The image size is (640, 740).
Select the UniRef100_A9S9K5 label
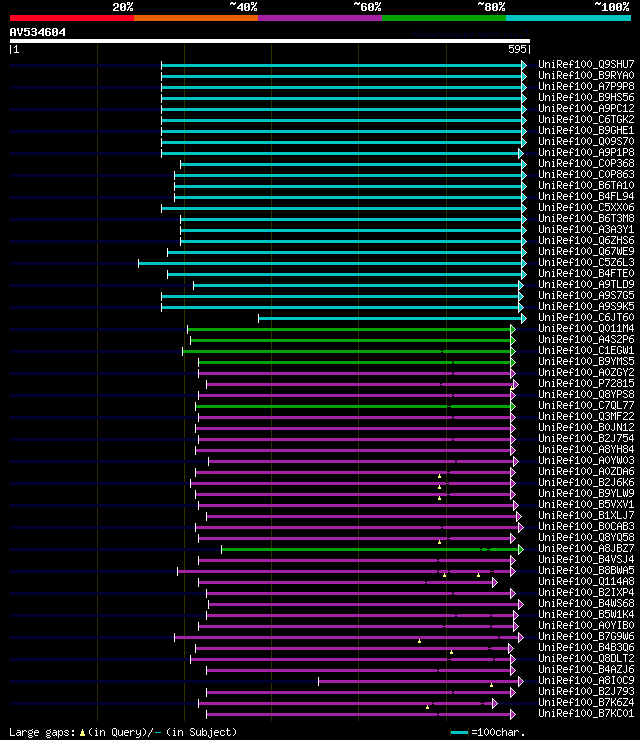(586, 306)
